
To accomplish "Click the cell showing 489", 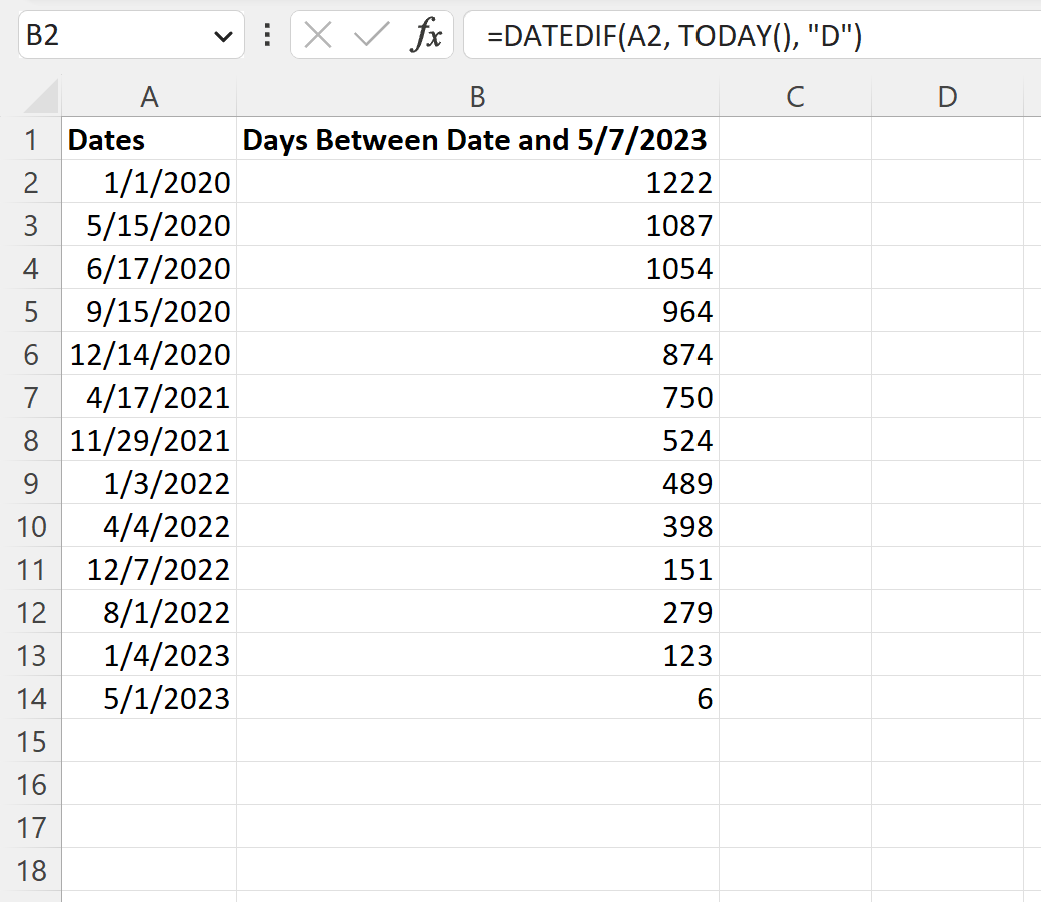I will click(478, 483).
